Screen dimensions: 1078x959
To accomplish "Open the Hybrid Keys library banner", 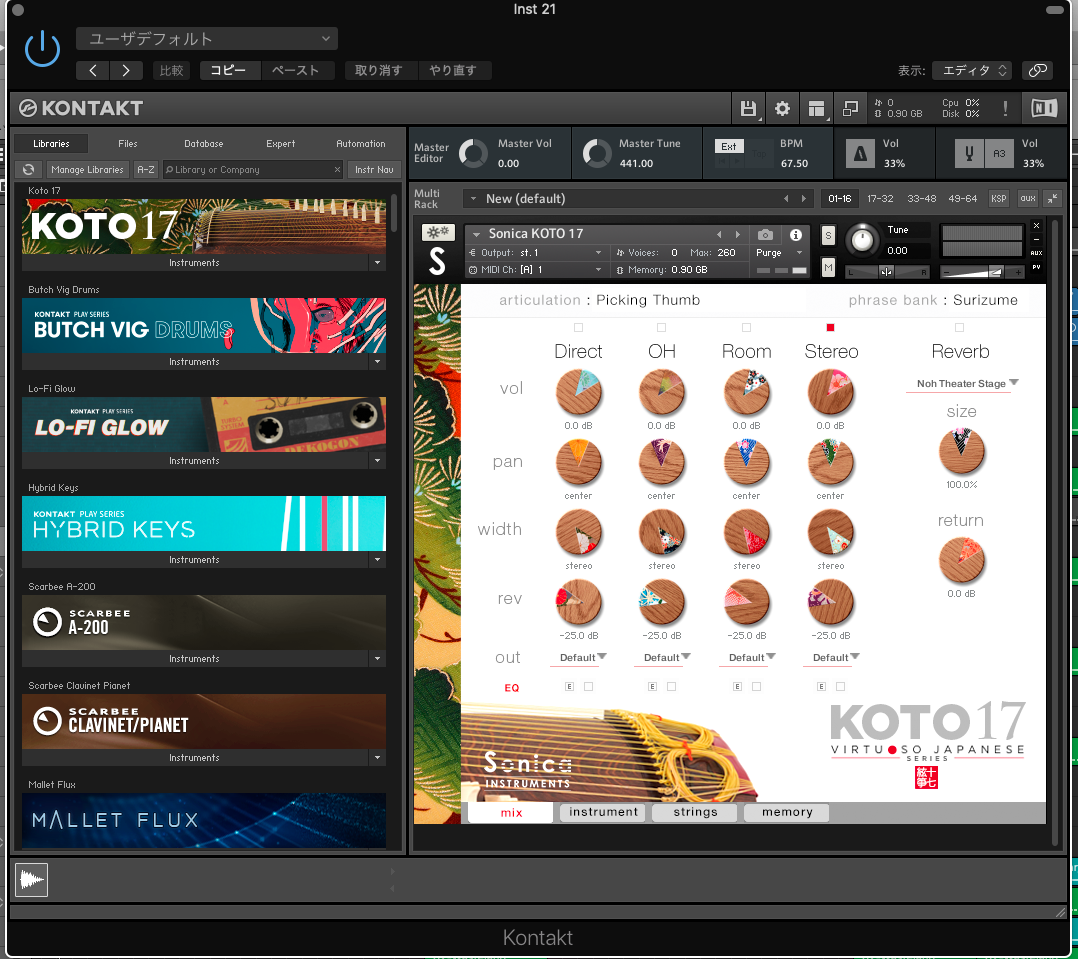I will pos(204,524).
